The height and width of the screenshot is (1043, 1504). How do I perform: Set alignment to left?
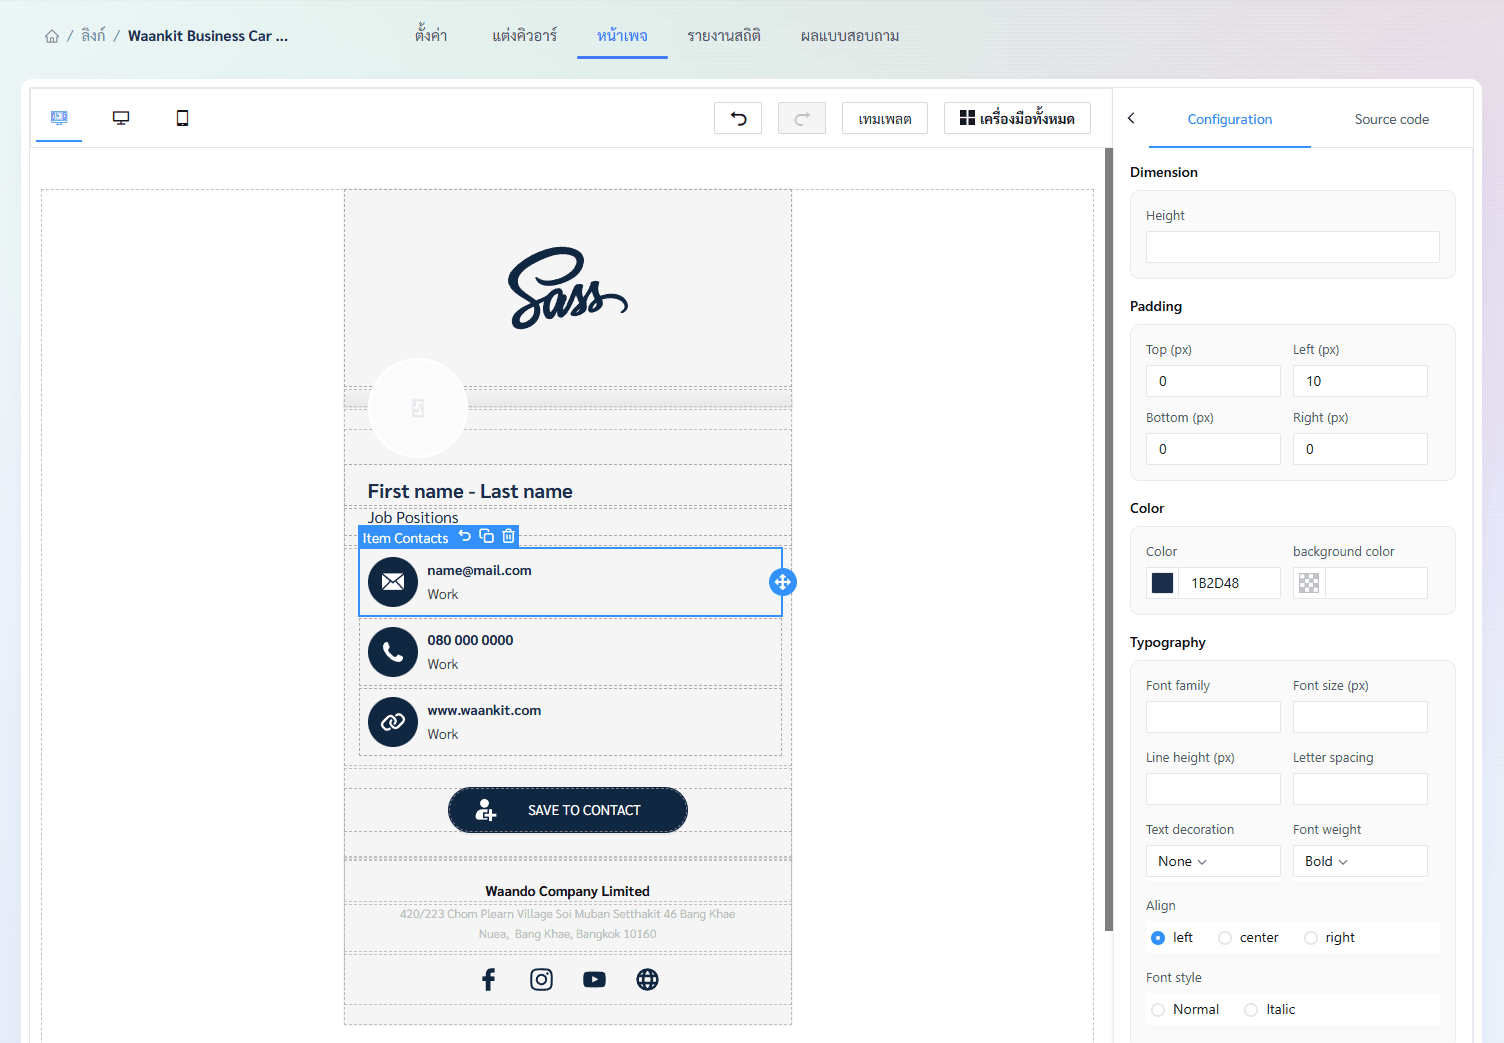1158,938
